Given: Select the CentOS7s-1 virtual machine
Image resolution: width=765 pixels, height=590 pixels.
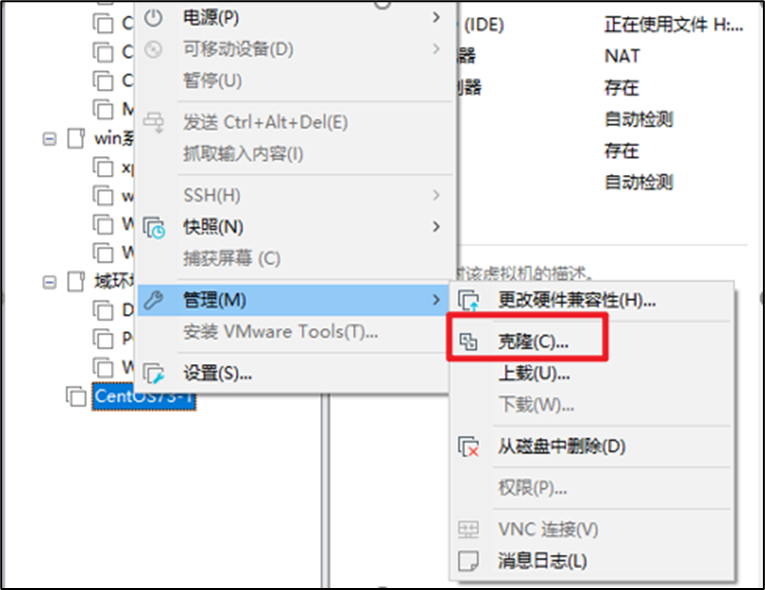Looking at the screenshot, I should [x=144, y=396].
